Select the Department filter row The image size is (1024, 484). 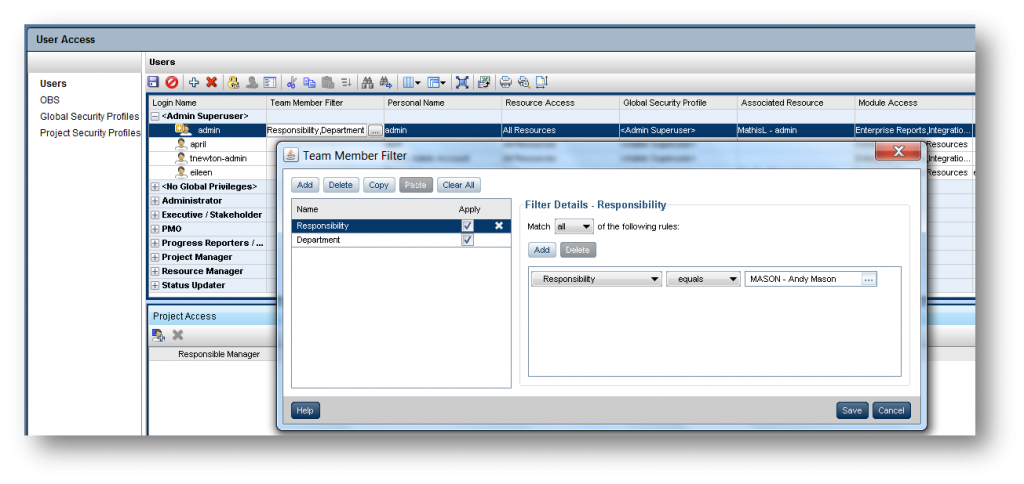(x=370, y=240)
